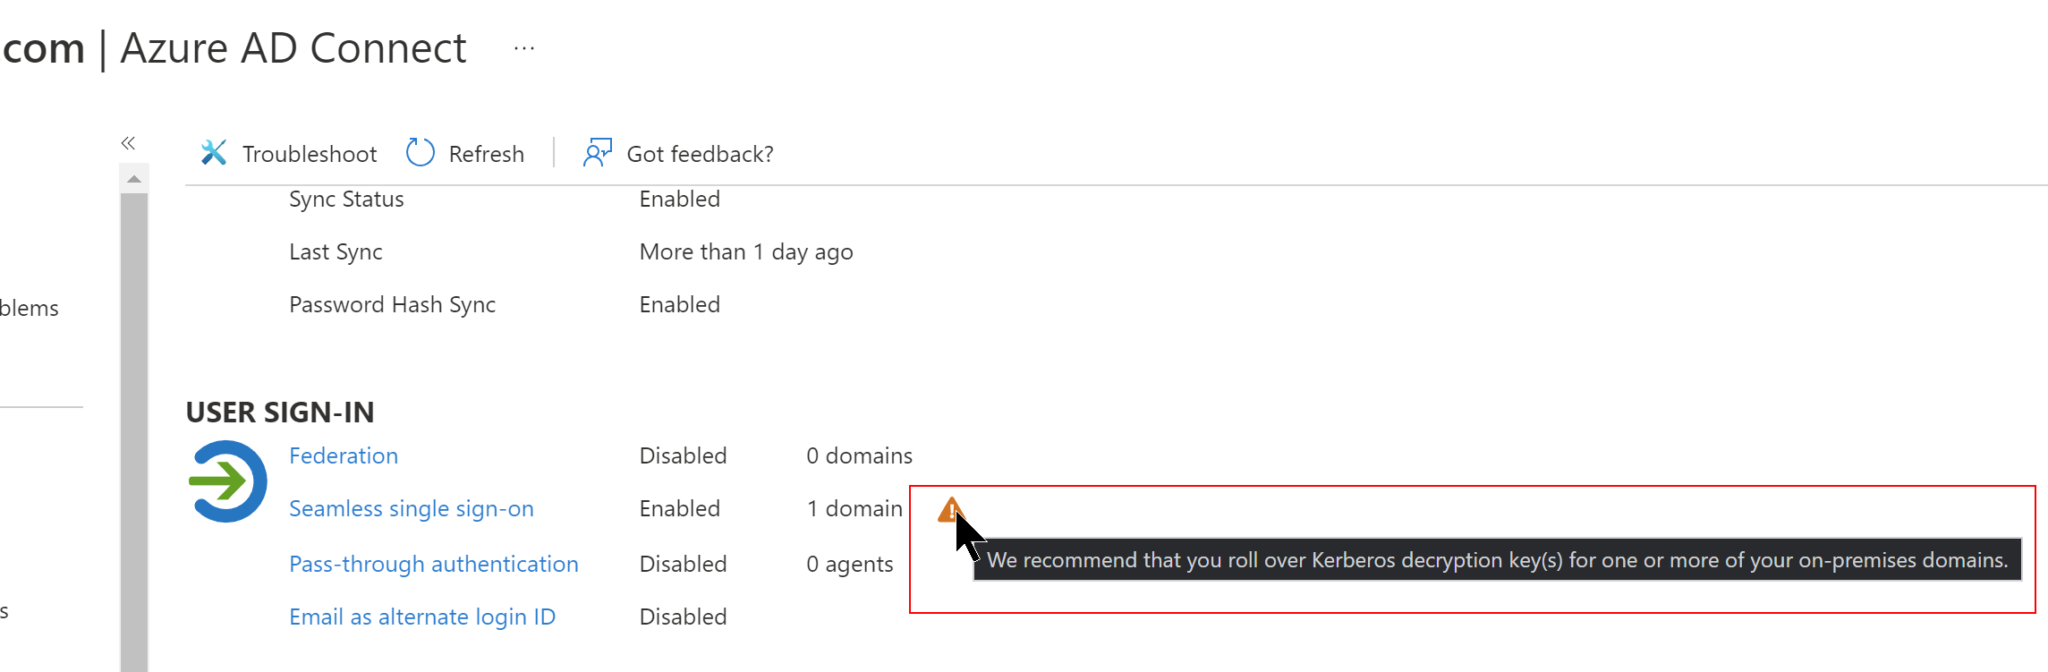Click the Sync Status Enabled value
The width and height of the screenshot is (2048, 672).
pyautogui.click(x=679, y=198)
